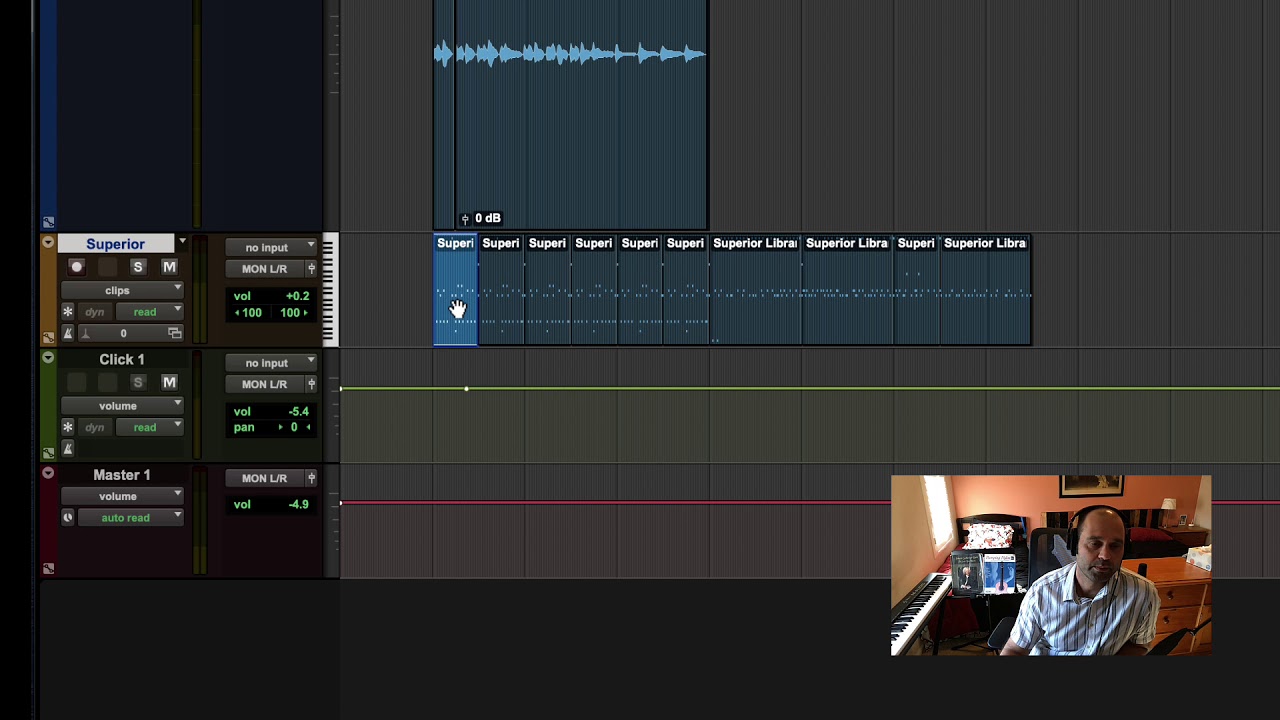
Task: Open the read automation dropdown on Click 1
Action: (x=148, y=428)
